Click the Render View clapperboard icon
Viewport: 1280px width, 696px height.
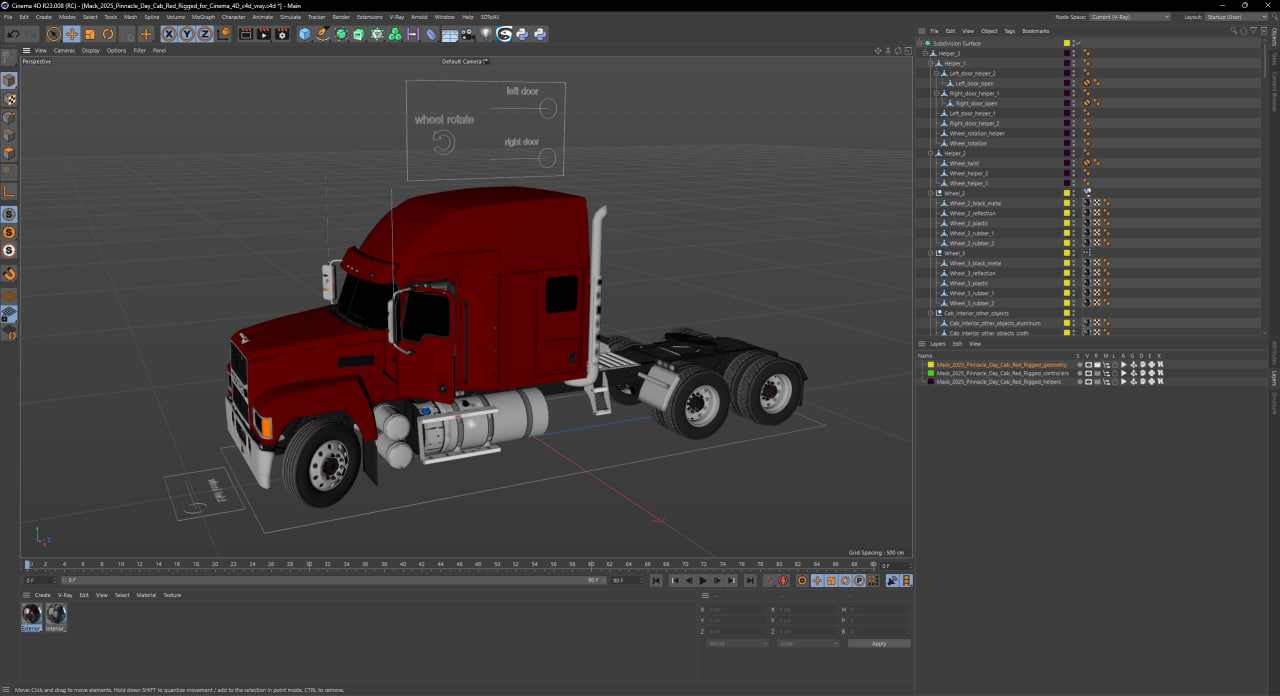click(246, 34)
